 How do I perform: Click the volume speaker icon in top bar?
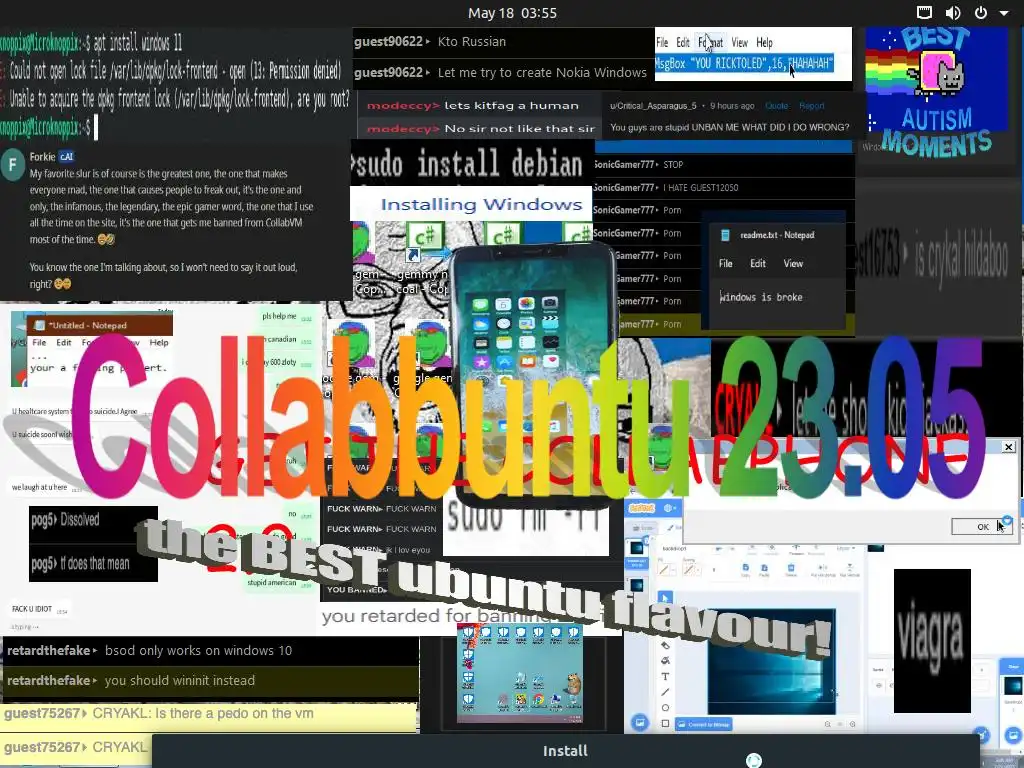953,12
